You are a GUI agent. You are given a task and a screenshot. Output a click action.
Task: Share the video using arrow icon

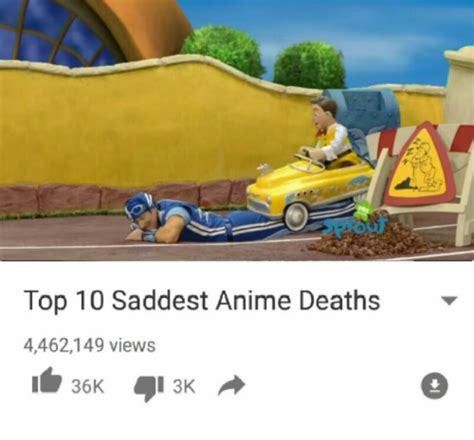point(231,385)
